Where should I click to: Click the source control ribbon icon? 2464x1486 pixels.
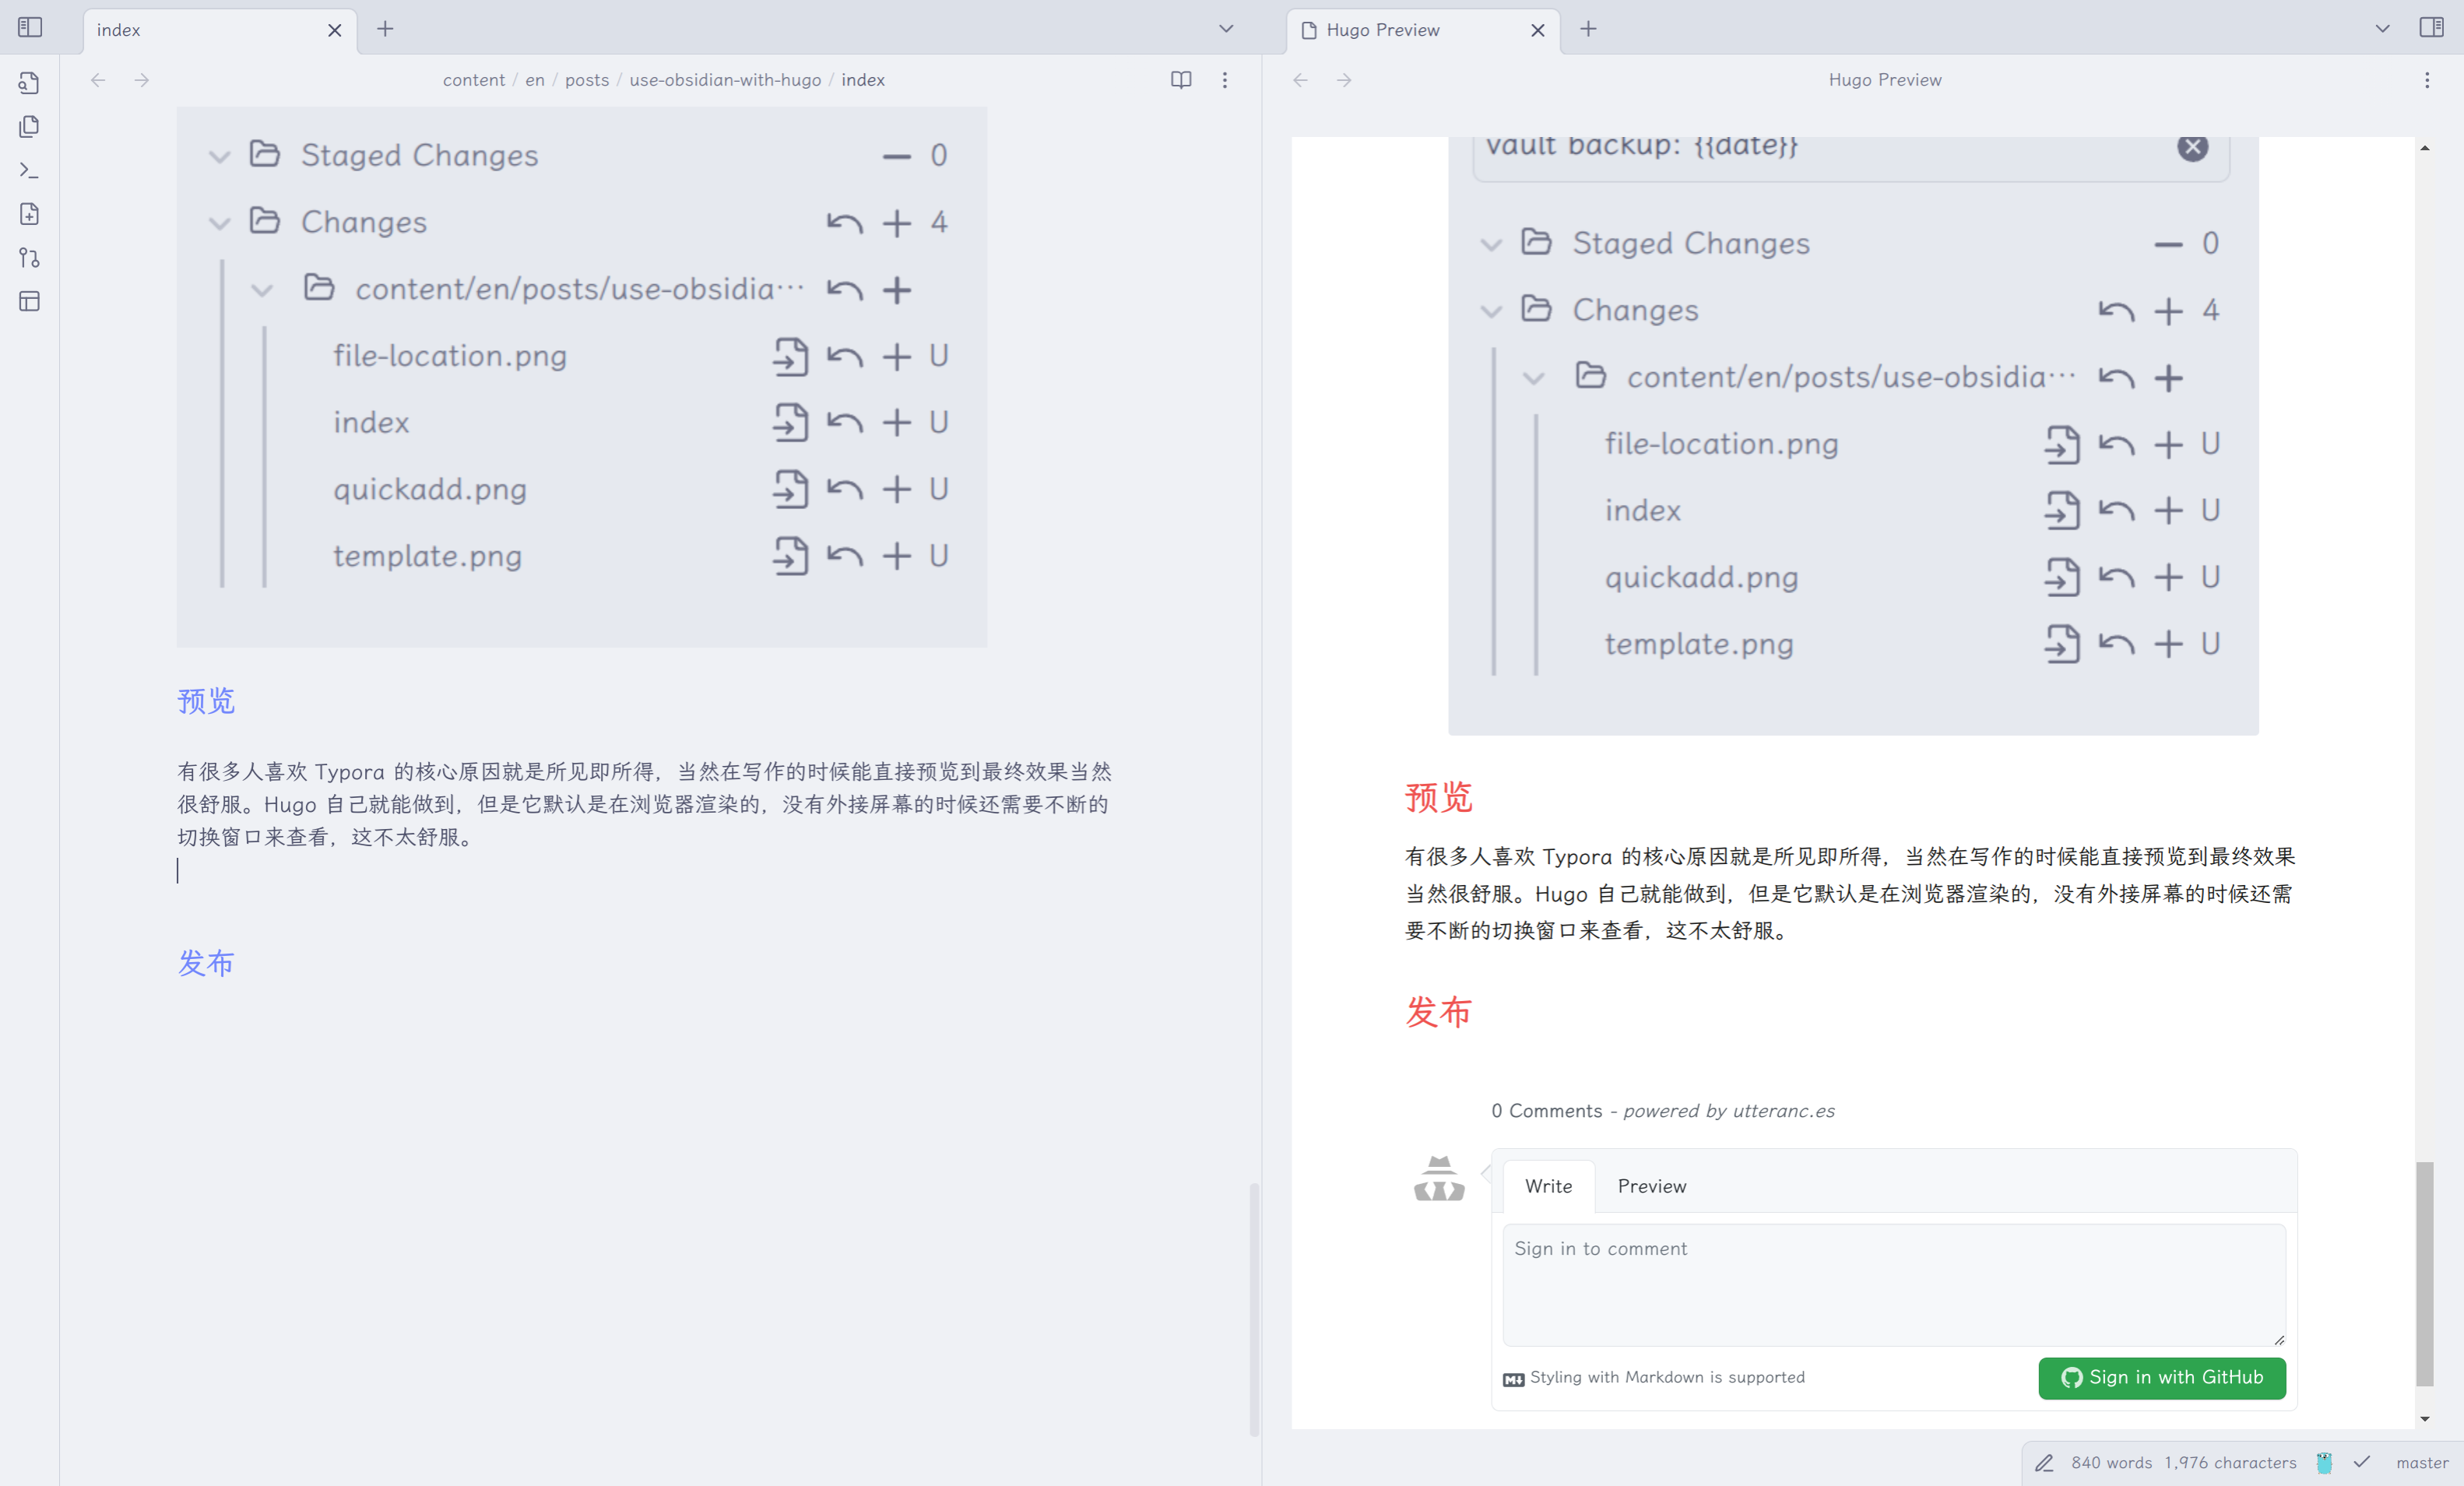30,258
